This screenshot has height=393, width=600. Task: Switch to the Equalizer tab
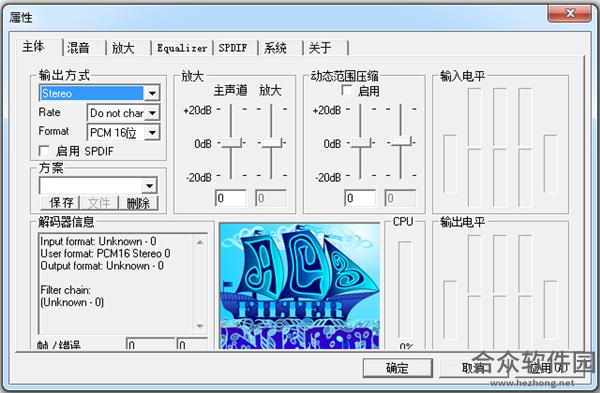pos(182,48)
